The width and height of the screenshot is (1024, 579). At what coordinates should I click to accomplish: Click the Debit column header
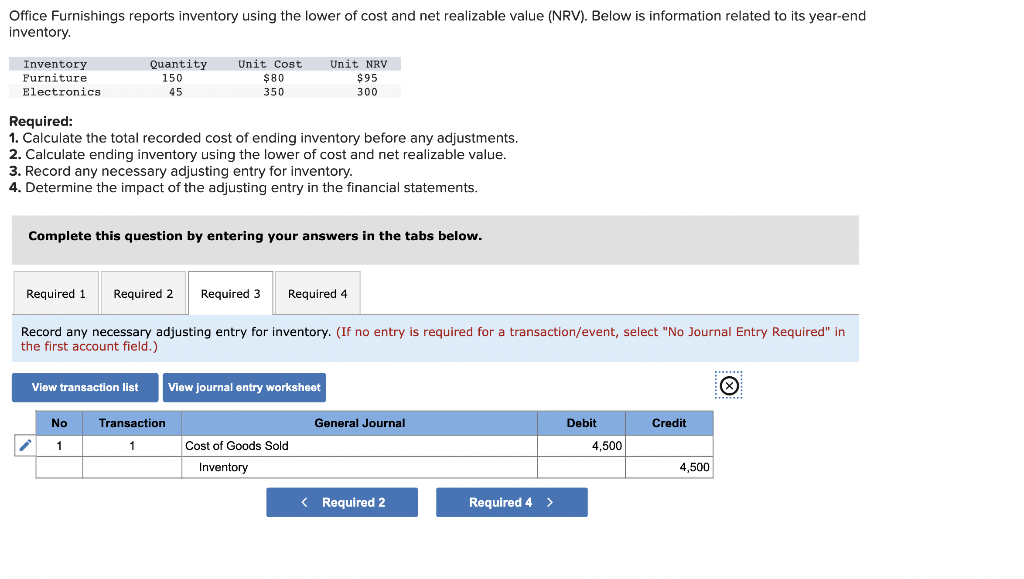pos(581,423)
